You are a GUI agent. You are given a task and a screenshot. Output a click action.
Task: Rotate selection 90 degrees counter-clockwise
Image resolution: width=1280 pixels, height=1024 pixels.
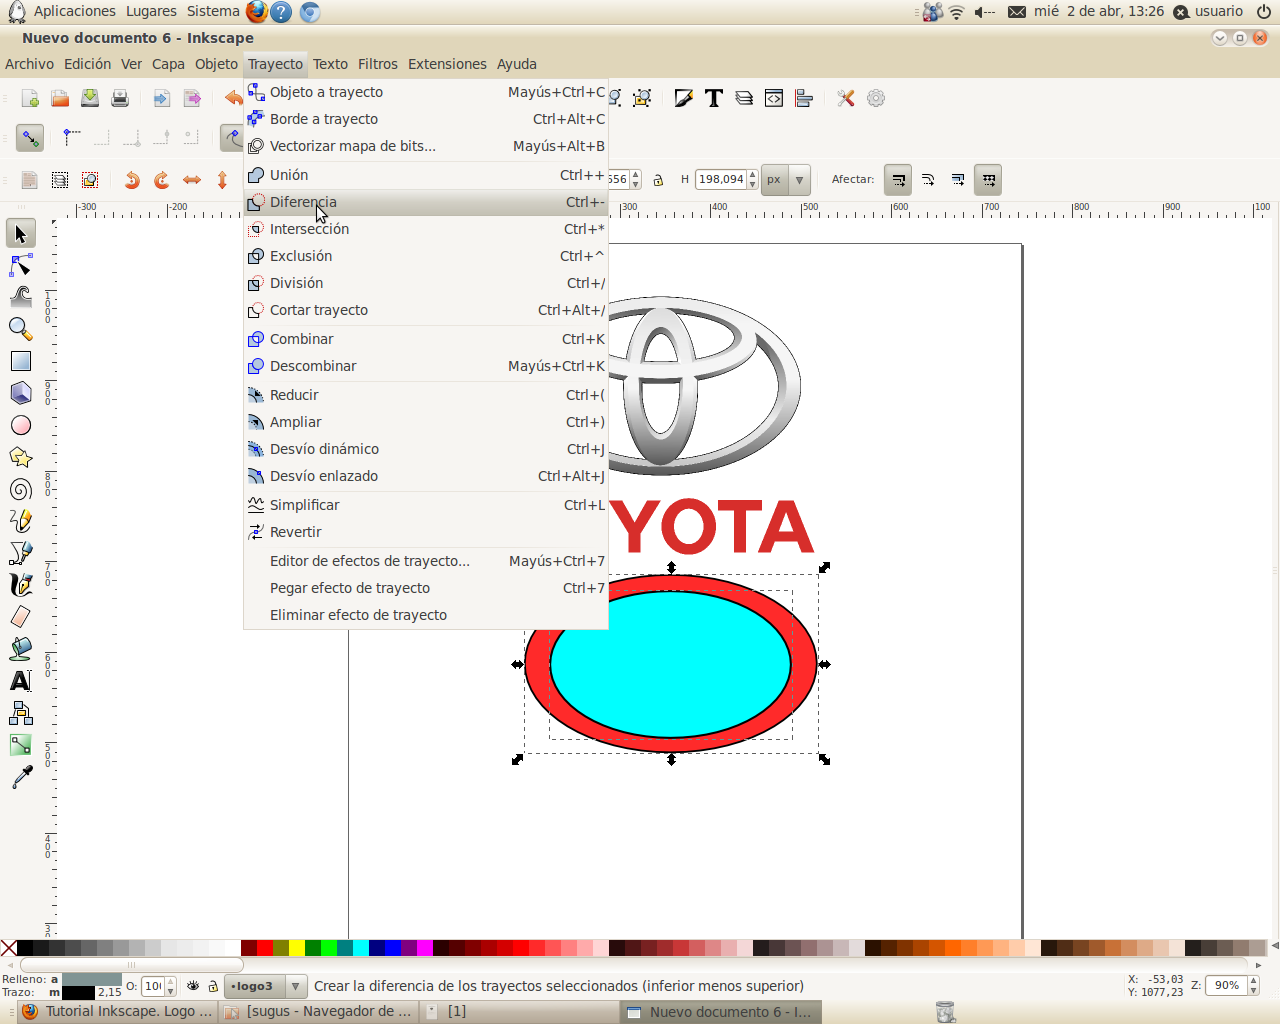click(x=132, y=180)
